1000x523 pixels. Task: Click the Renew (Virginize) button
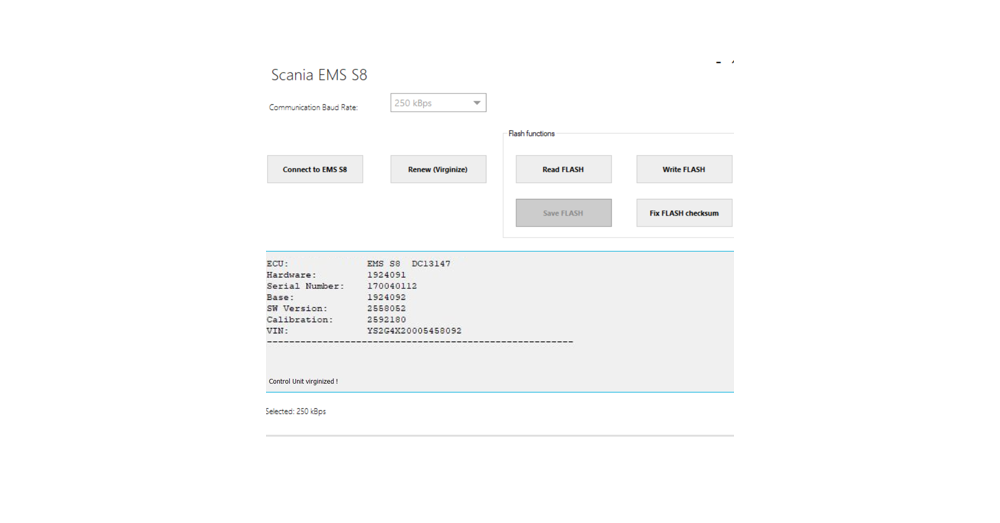(438, 169)
